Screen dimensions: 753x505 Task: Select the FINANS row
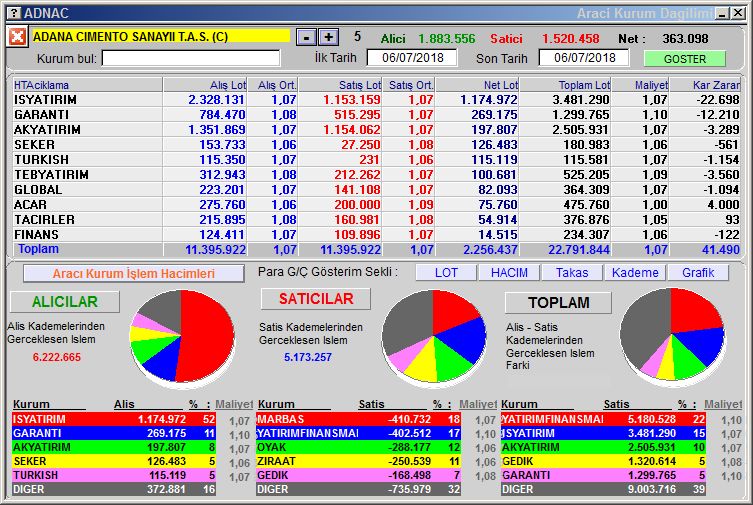pyautogui.click(x=376, y=235)
